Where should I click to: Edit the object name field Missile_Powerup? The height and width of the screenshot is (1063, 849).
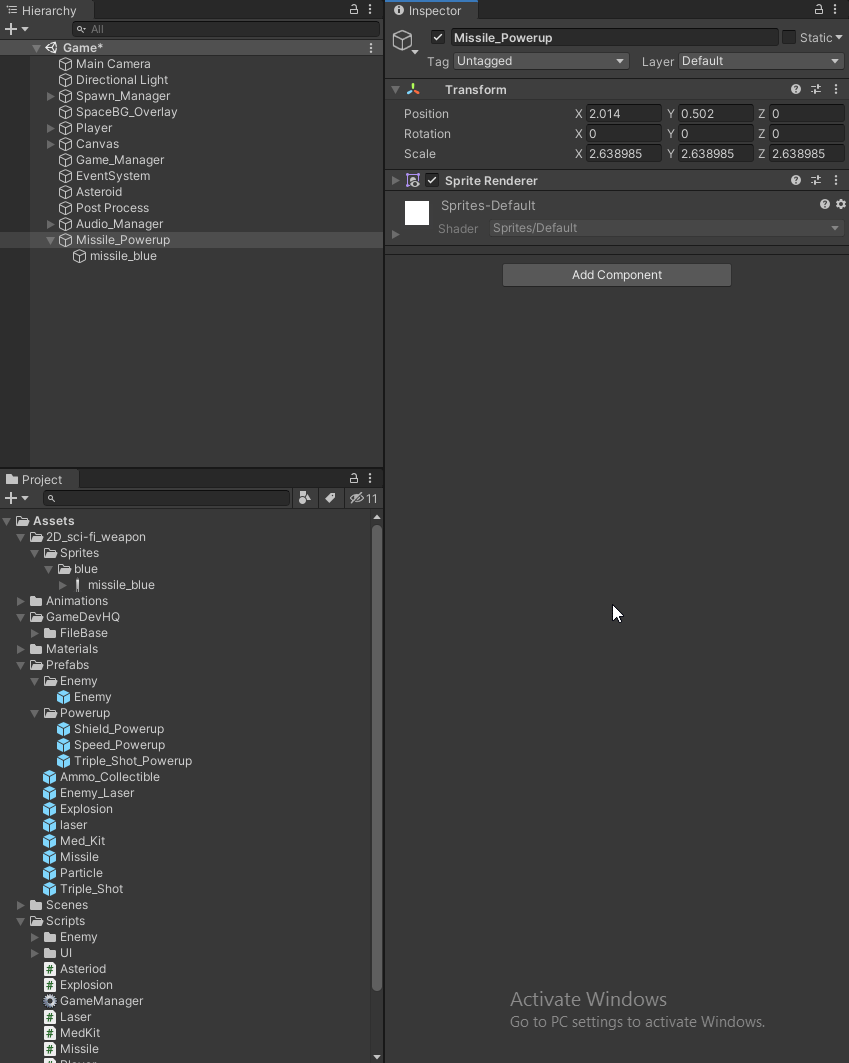614,37
